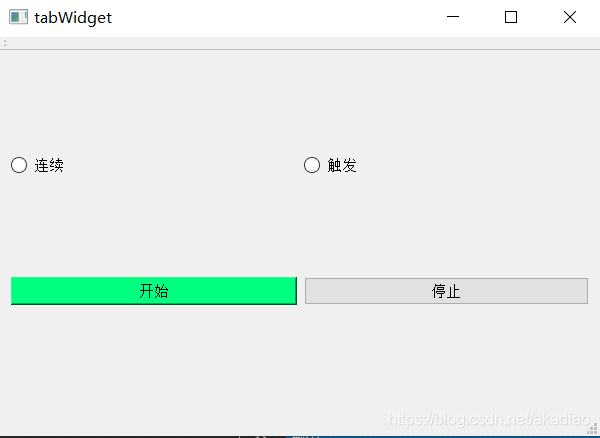
Task: Click the window size grip in bottom corner
Action: point(594,429)
